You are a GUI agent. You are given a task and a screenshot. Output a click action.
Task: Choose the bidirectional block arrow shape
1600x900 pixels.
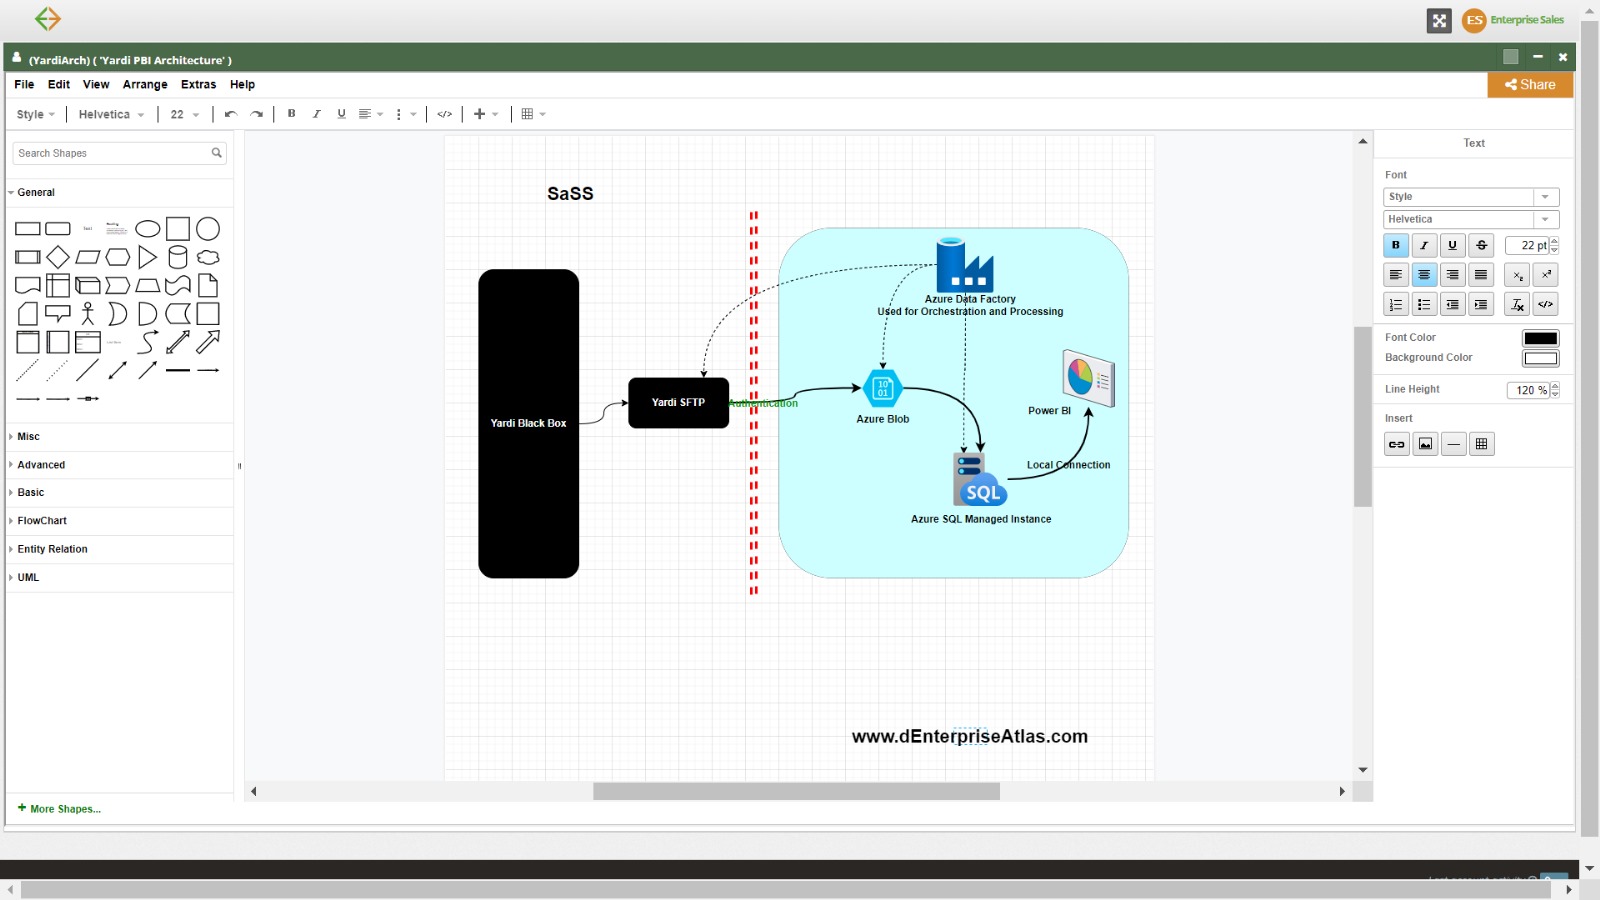178,342
